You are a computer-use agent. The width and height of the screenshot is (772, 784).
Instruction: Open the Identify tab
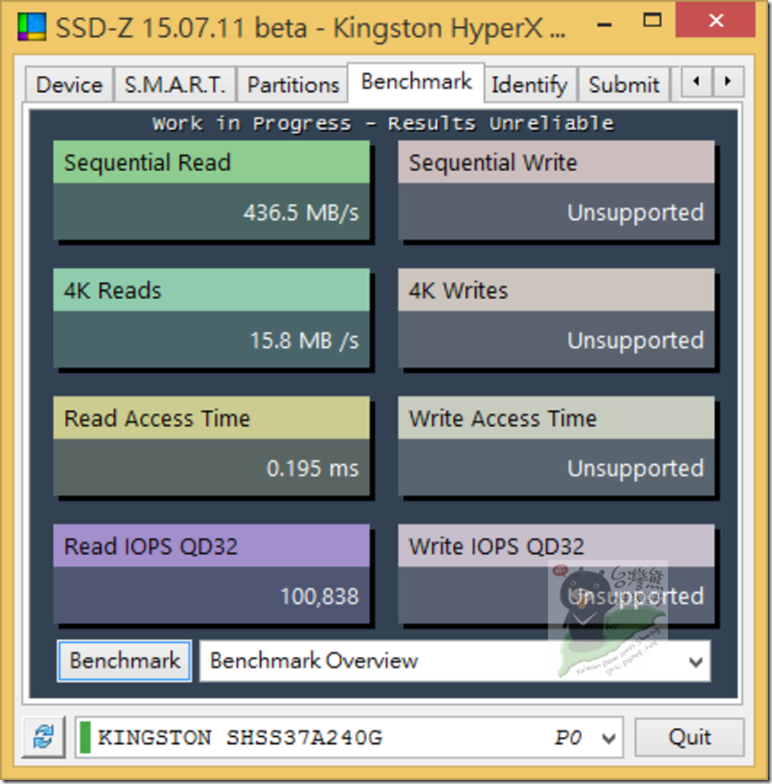click(530, 84)
